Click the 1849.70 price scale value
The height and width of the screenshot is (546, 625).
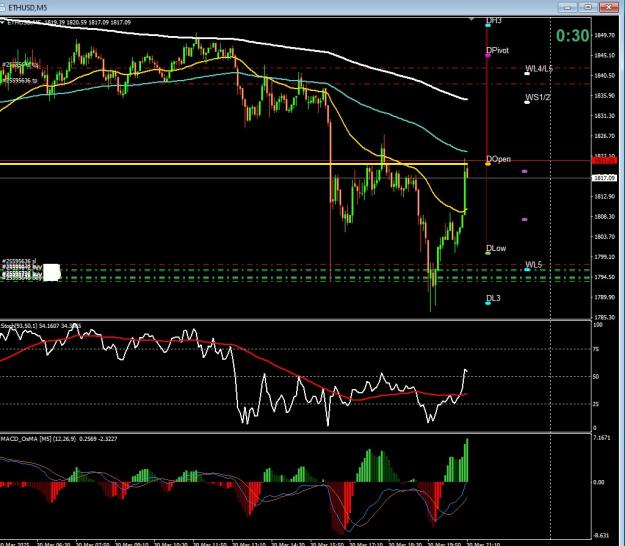coord(604,35)
